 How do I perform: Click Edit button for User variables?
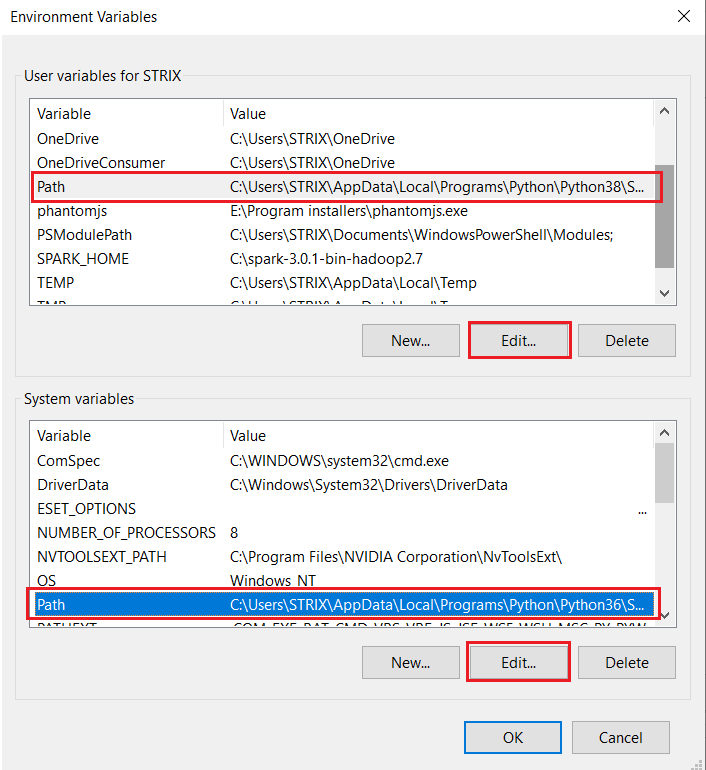pyautogui.click(x=519, y=340)
